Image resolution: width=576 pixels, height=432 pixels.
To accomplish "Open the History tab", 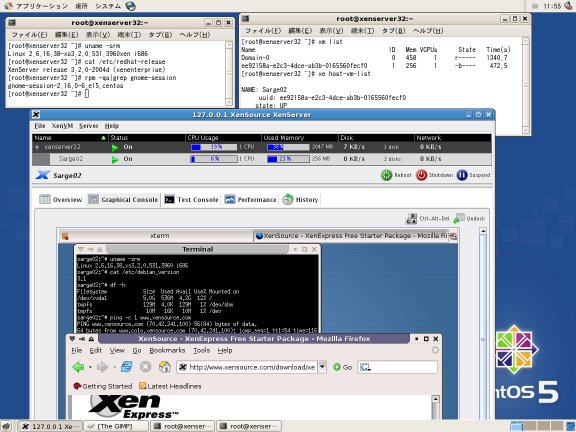I will click(300, 199).
